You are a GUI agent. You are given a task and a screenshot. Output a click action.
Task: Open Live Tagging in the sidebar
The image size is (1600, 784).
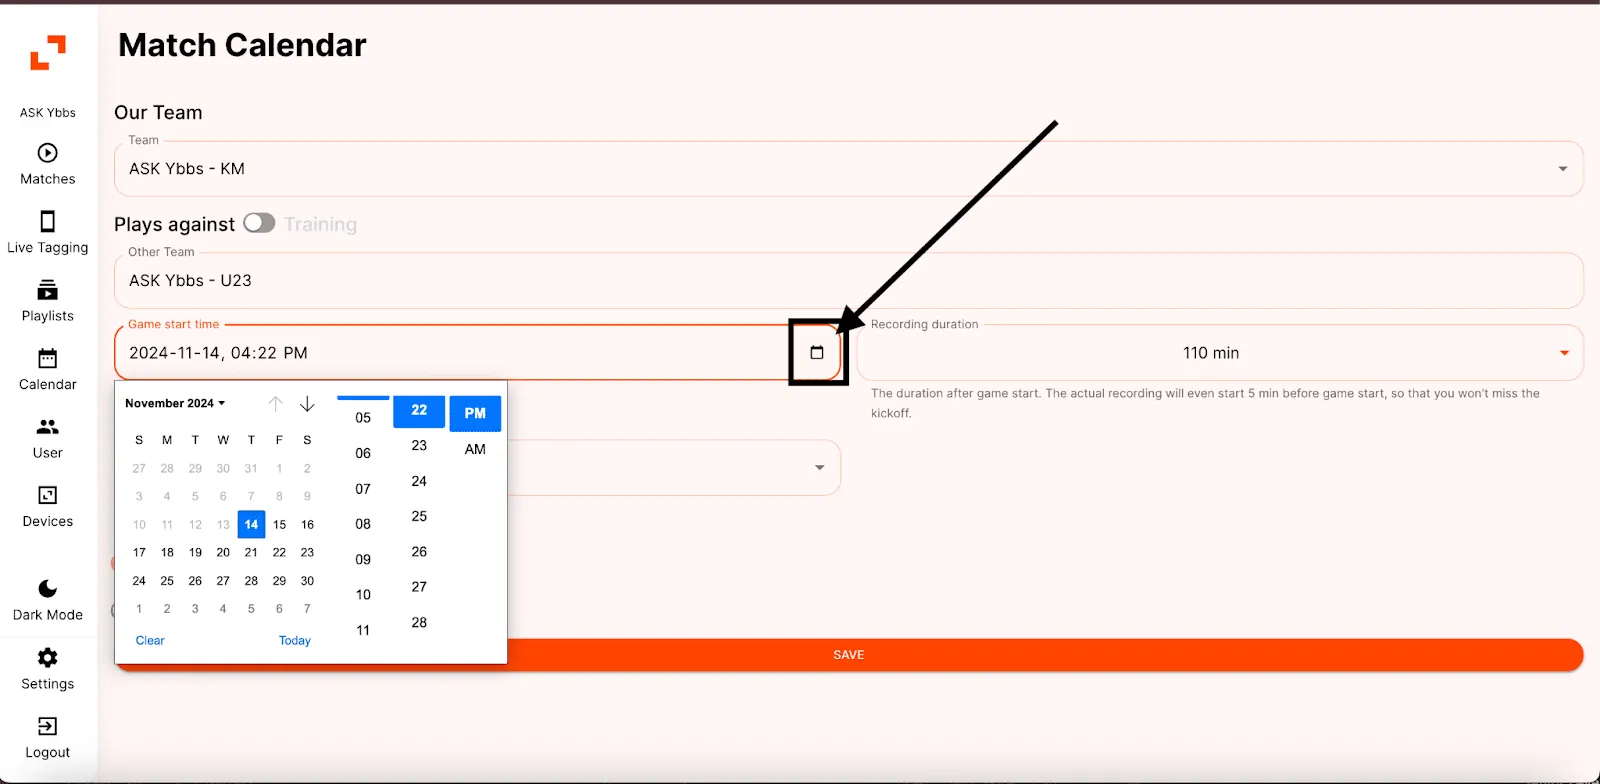tap(48, 233)
